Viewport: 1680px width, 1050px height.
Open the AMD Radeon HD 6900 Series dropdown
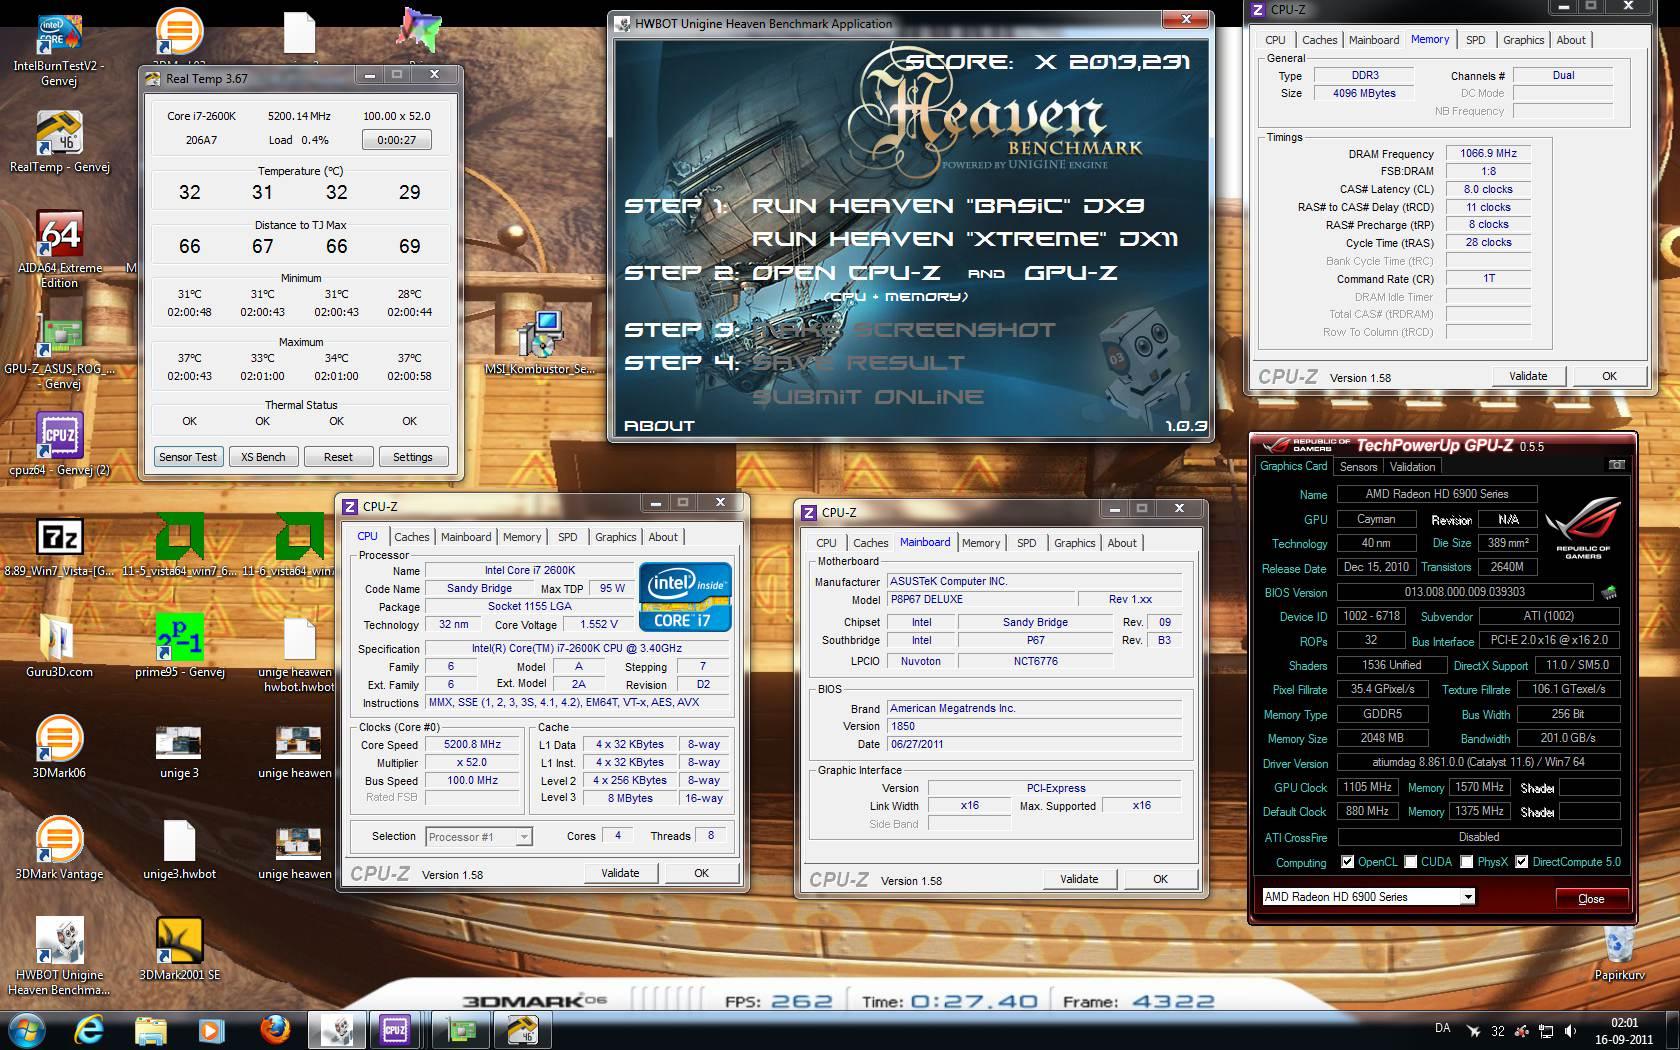(x=1368, y=897)
